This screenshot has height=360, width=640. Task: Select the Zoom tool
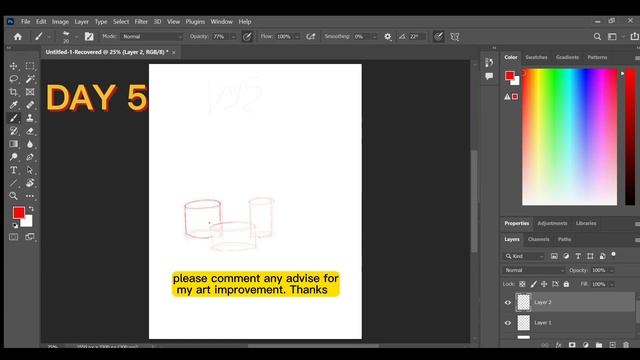tap(13, 196)
